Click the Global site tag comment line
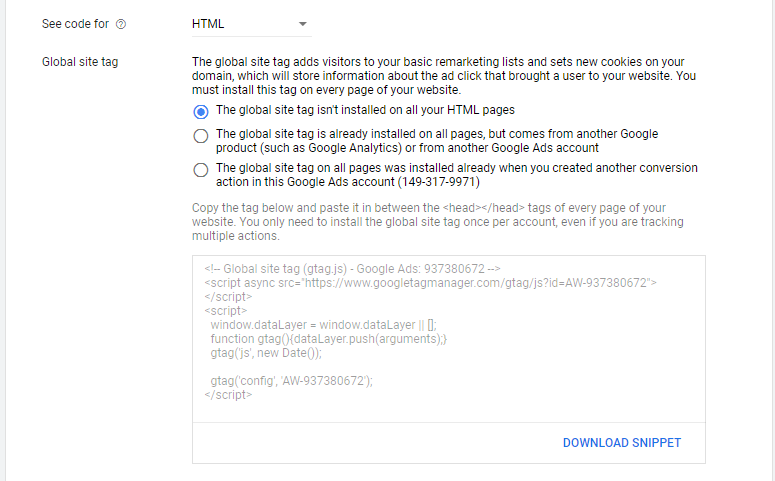Screen dimensions: 775x481 coord(352,269)
